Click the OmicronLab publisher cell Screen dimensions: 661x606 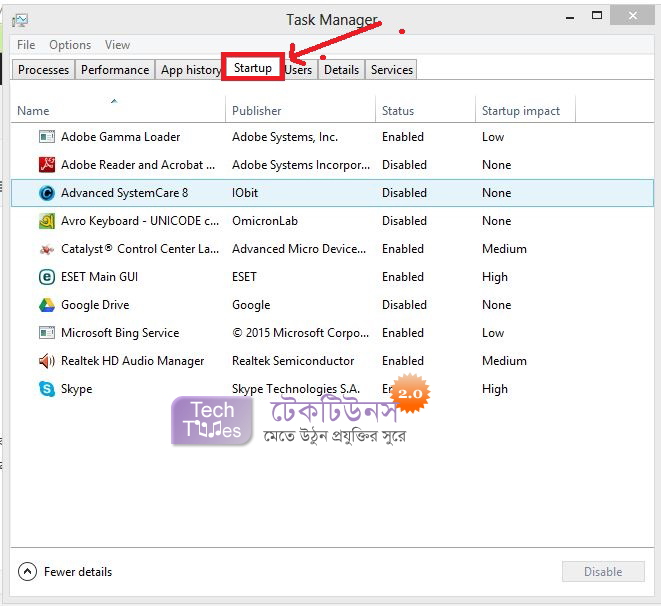pyautogui.click(x=265, y=221)
